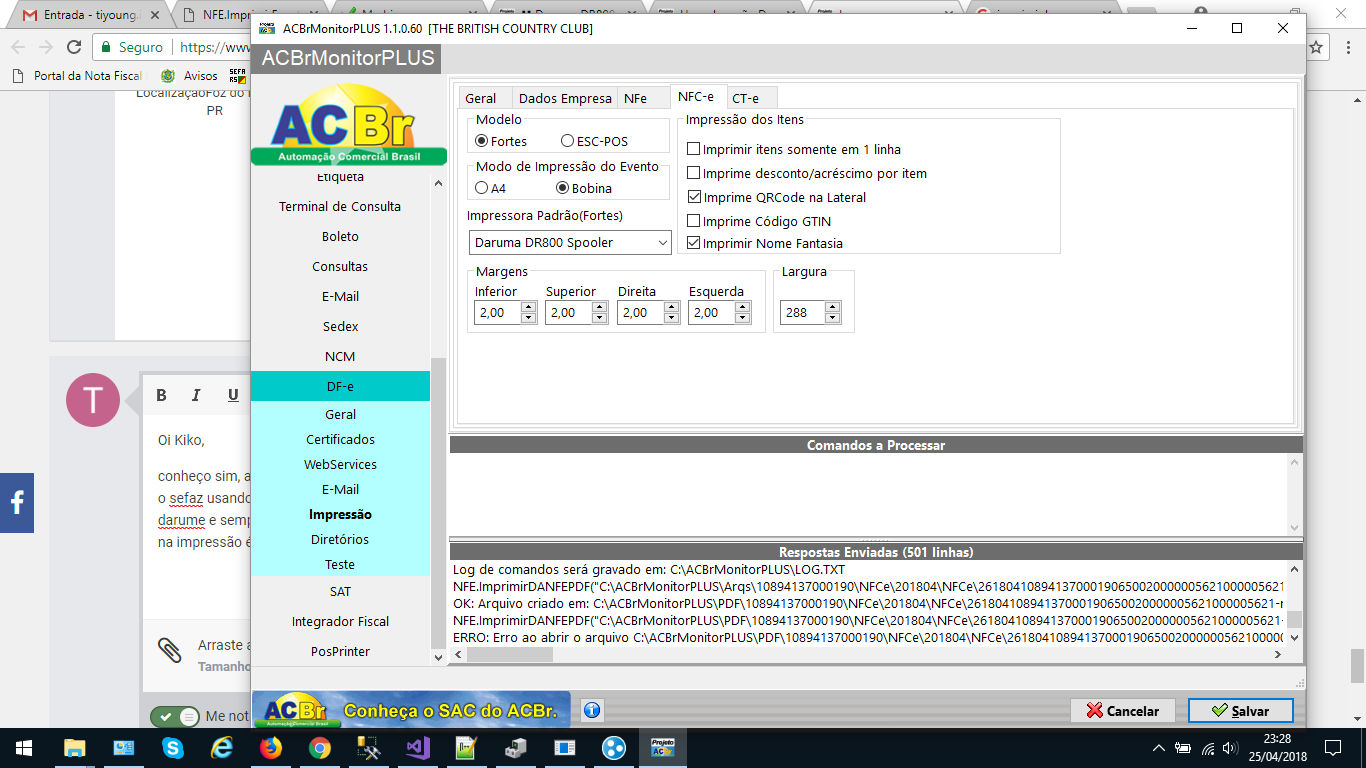This screenshot has width=1366, height=768.
Task: Open the PosPrinter section in sidebar
Action: coord(340,651)
